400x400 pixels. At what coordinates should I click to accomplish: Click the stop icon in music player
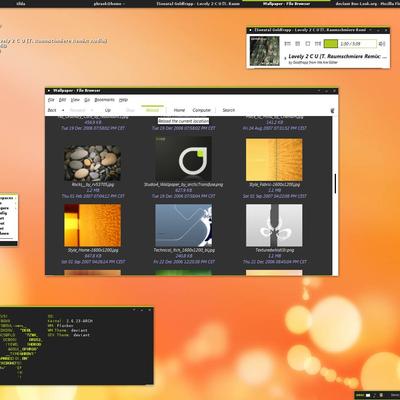point(308,44)
